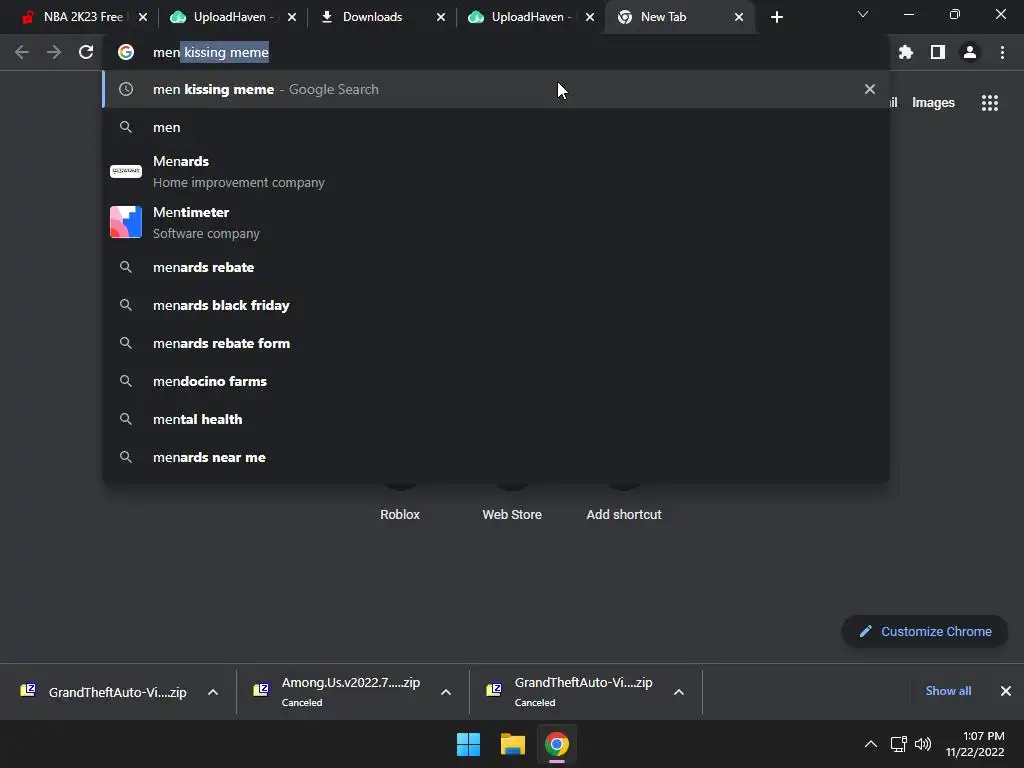Go forward using the forward arrow

54,52
